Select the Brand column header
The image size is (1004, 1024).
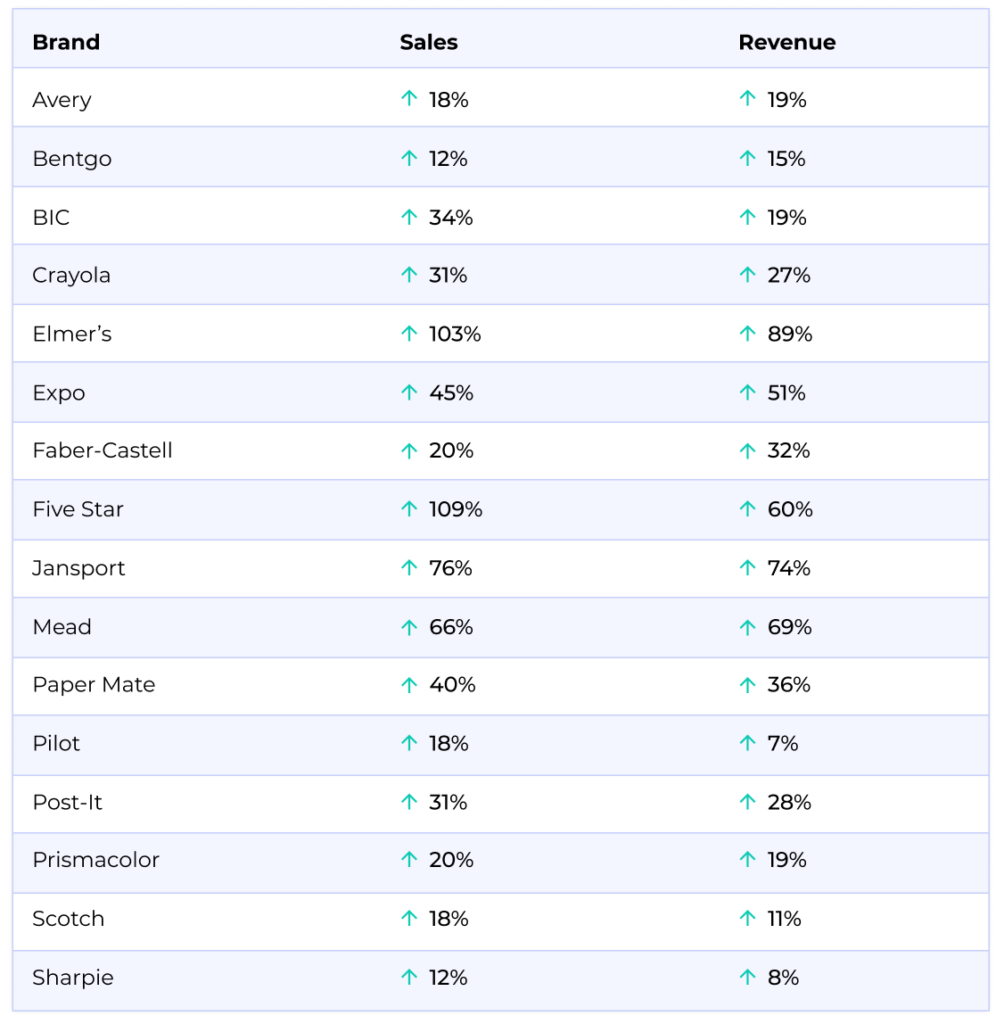point(66,42)
